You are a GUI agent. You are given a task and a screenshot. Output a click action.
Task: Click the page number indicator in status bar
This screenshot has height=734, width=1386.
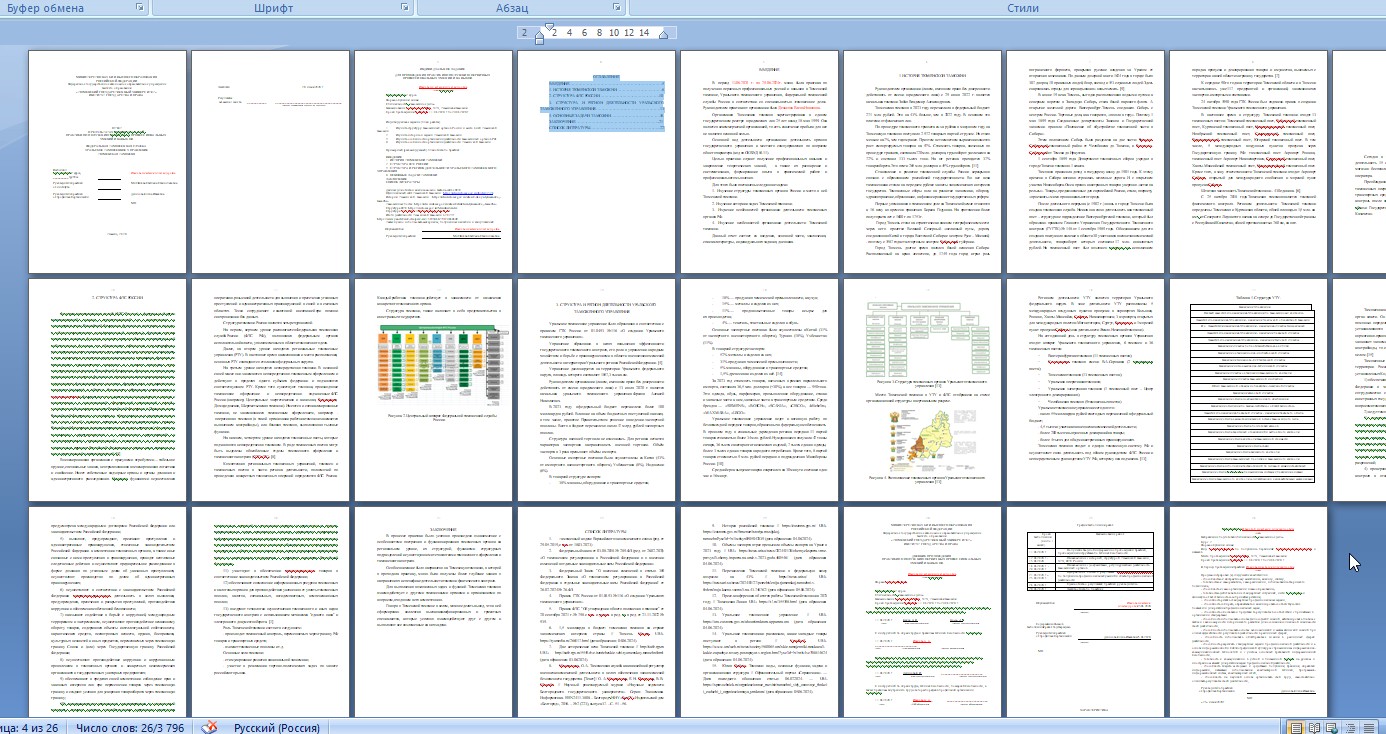pos(32,727)
